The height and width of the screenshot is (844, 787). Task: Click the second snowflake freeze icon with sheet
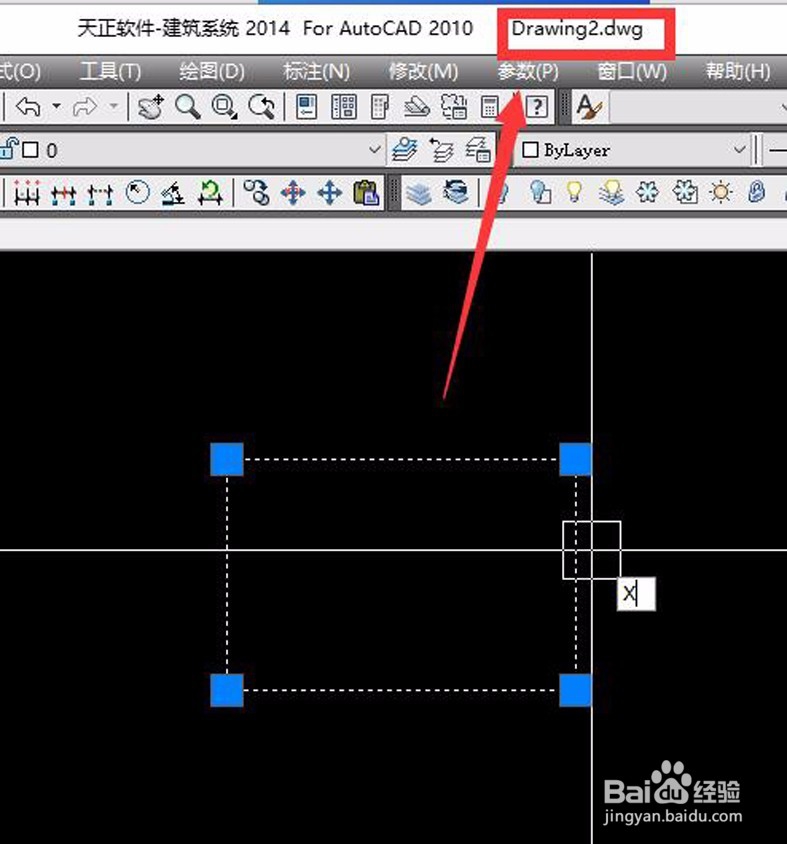coord(685,193)
